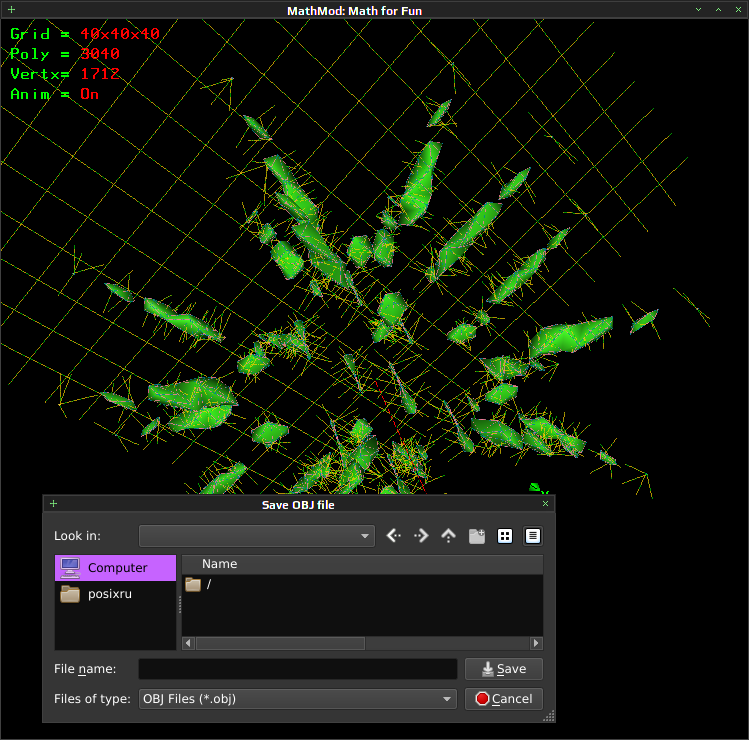This screenshot has height=740, width=749.
Task: Switch to icon grid view mode
Action: click(504, 536)
